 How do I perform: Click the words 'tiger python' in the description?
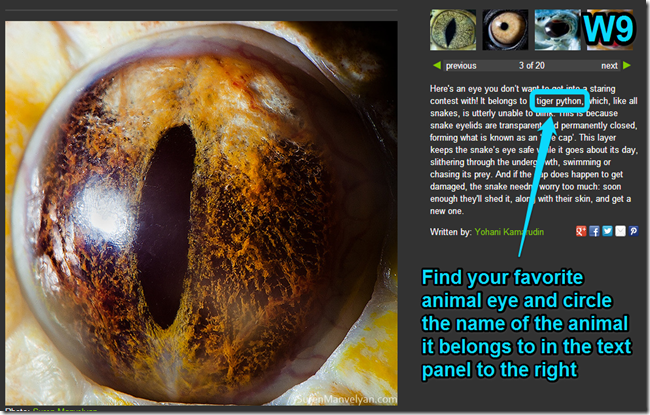(x=559, y=101)
